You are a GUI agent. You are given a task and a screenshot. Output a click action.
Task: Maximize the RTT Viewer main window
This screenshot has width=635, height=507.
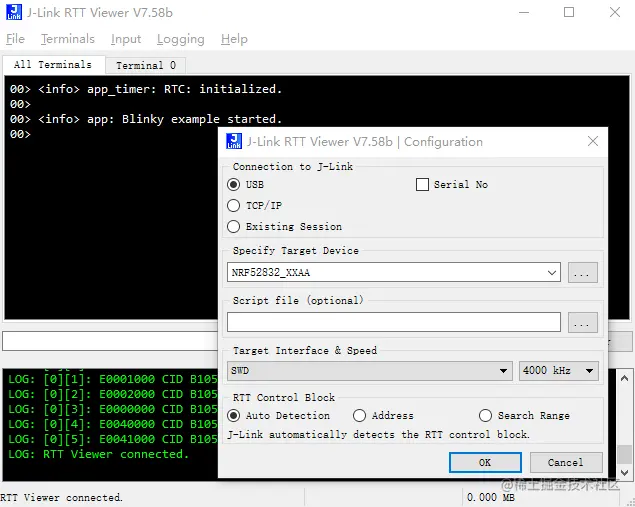coord(569,13)
